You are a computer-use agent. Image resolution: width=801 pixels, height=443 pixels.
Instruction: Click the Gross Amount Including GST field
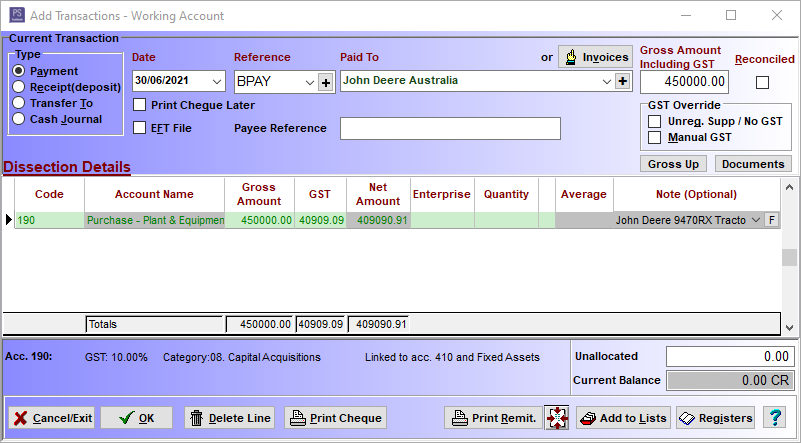coord(685,82)
